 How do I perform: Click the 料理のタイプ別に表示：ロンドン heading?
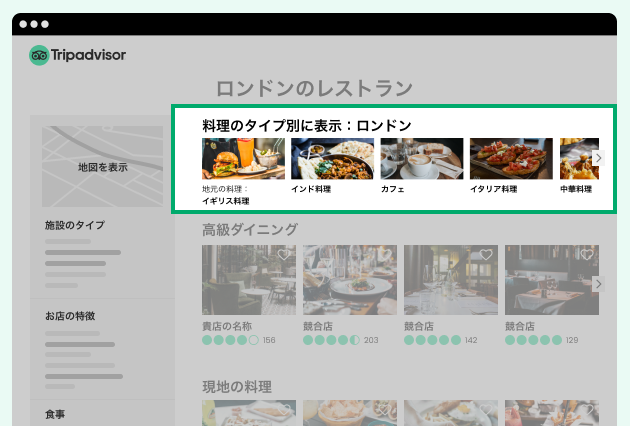[x=307, y=126]
